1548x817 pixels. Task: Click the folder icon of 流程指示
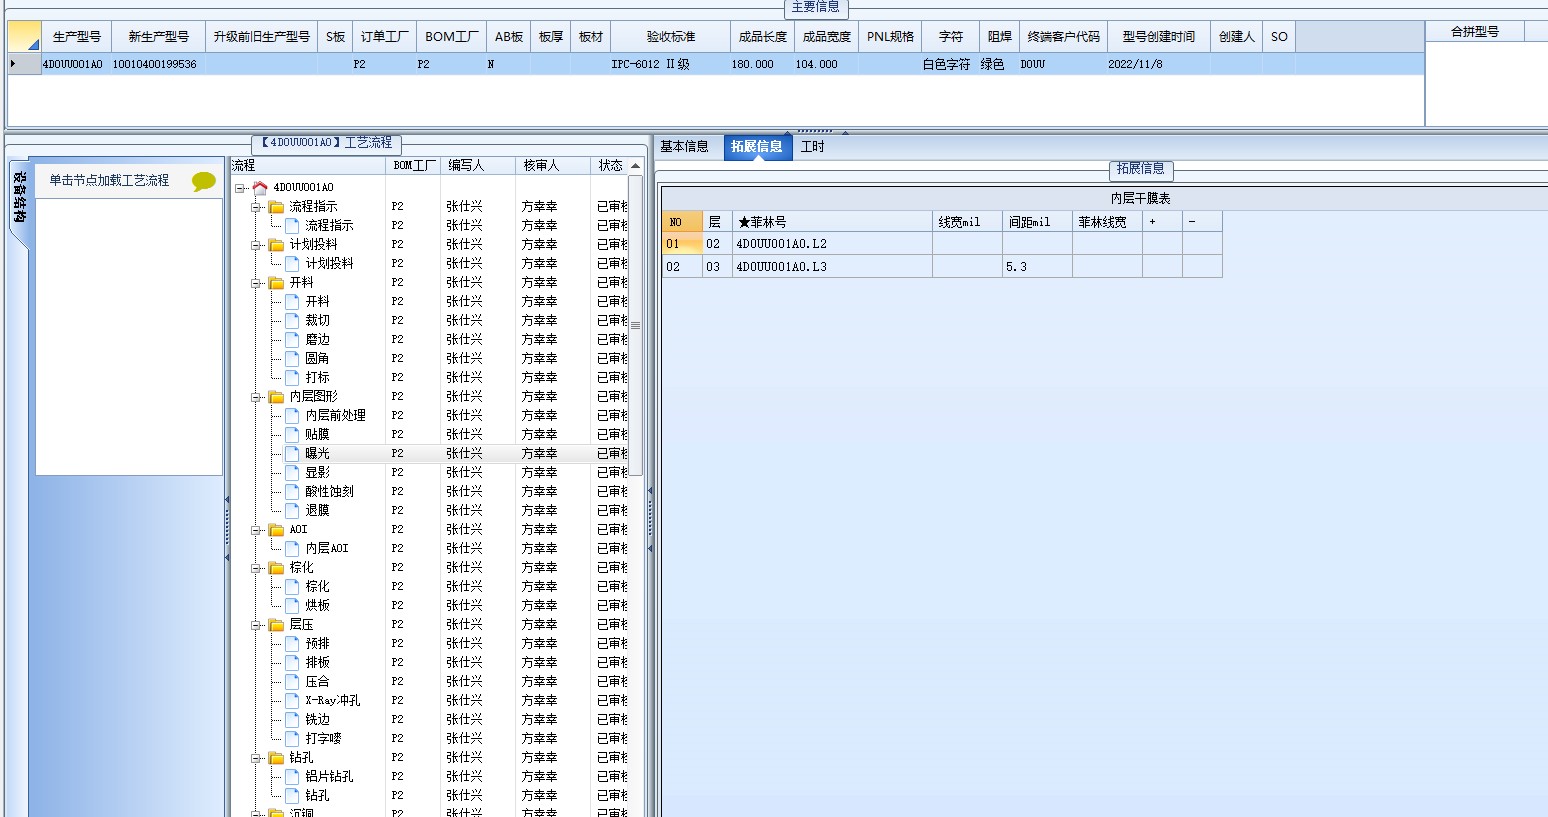click(276, 206)
